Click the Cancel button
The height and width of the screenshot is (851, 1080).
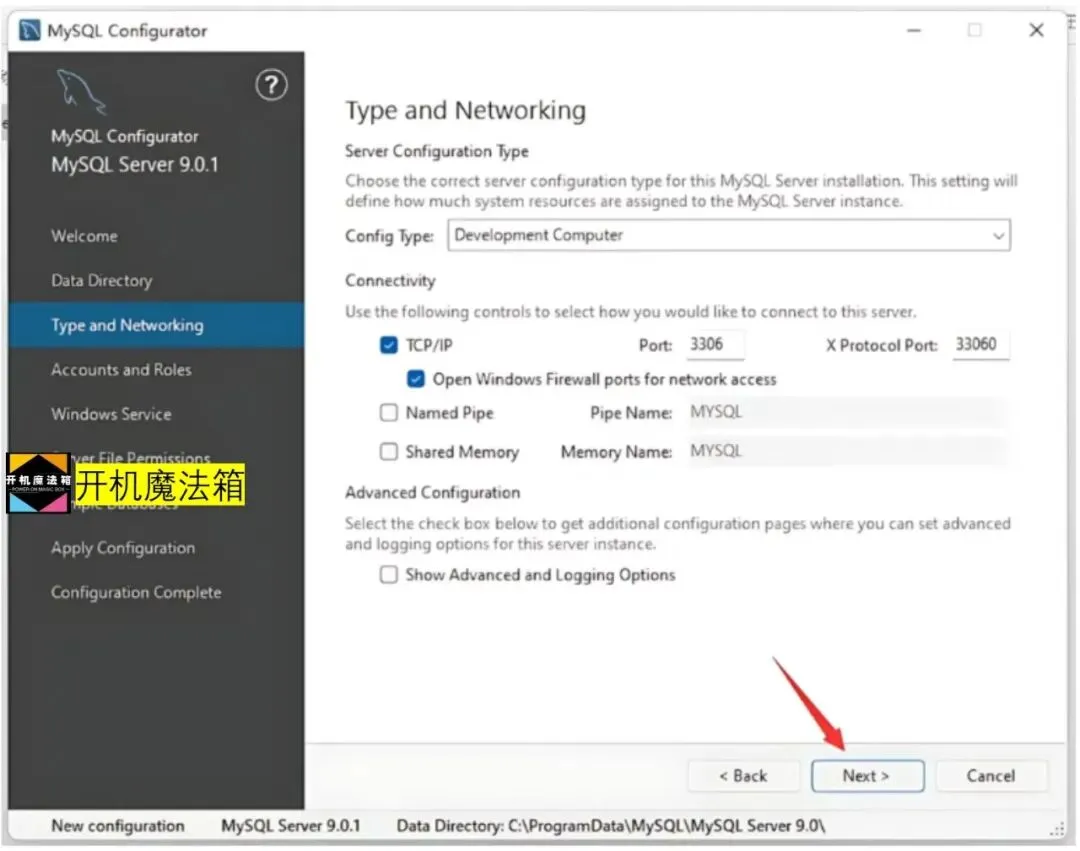coord(991,776)
